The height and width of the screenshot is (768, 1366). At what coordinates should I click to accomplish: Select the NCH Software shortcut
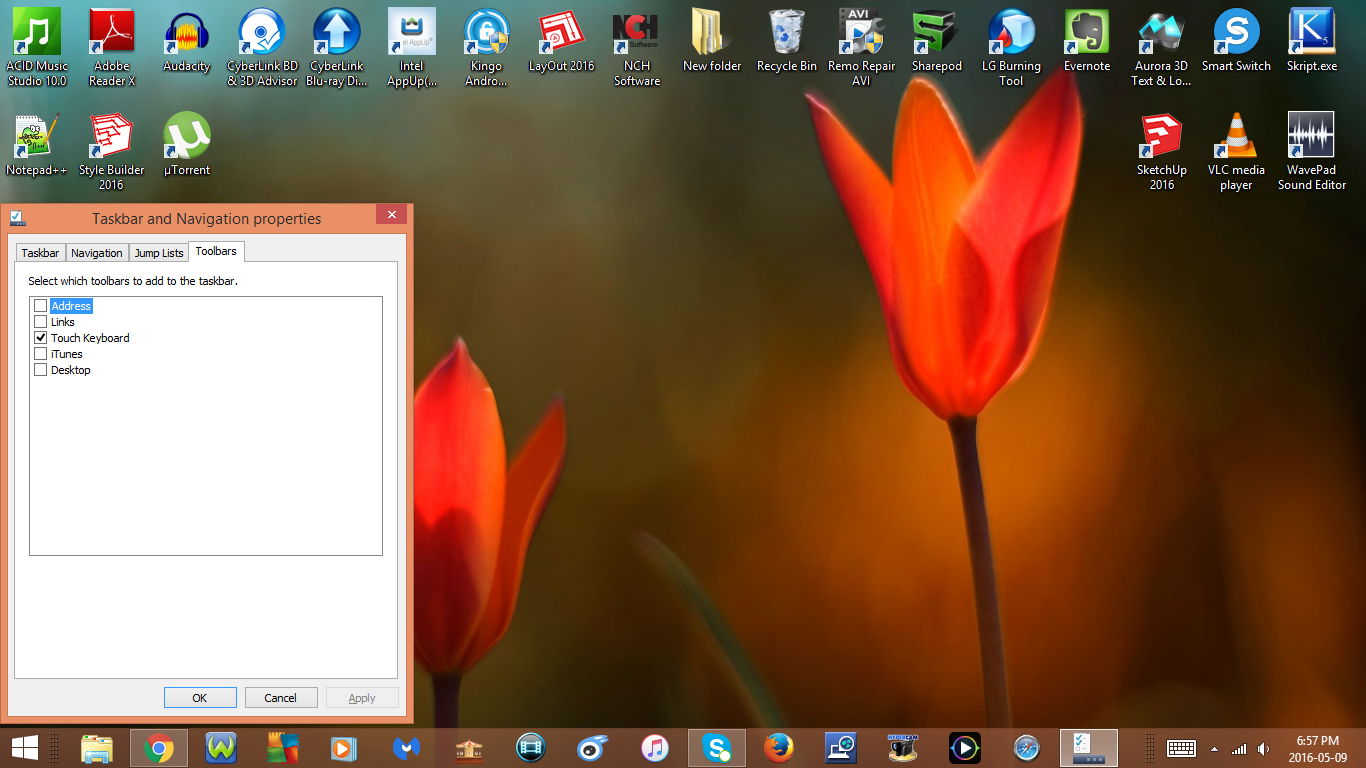point(637,46)
